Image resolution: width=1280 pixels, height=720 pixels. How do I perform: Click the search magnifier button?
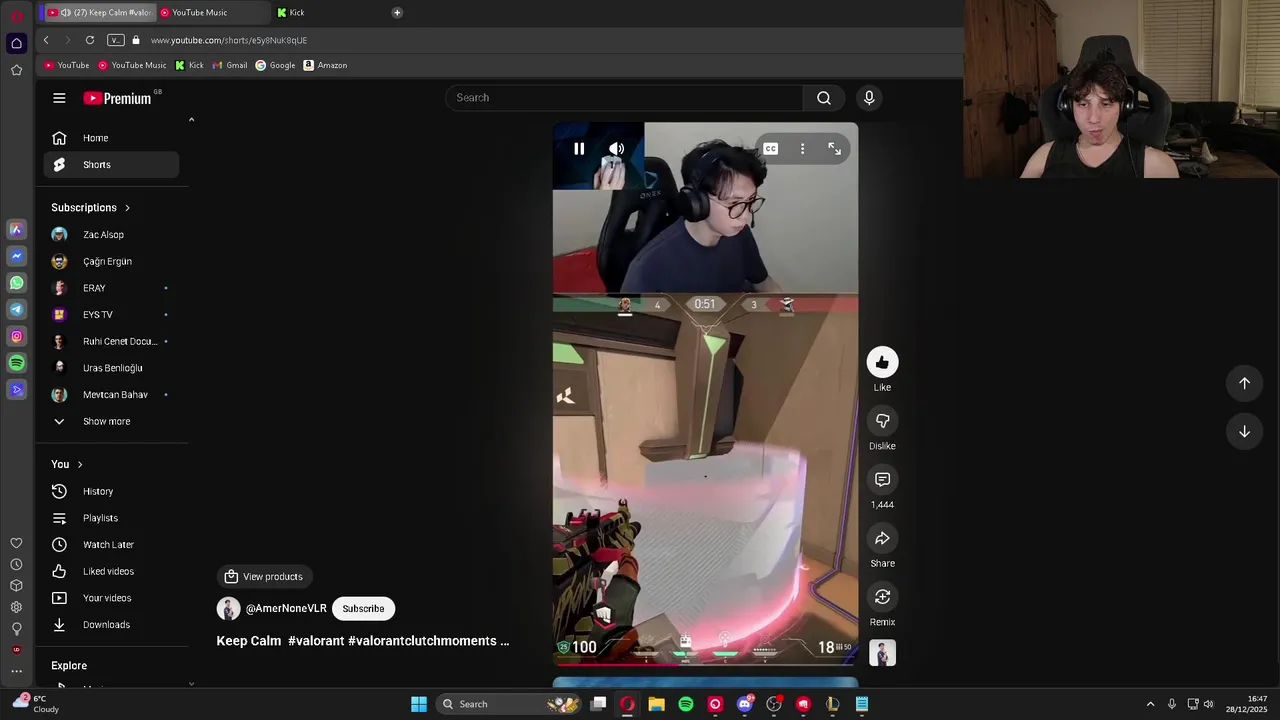click(823, 98)
